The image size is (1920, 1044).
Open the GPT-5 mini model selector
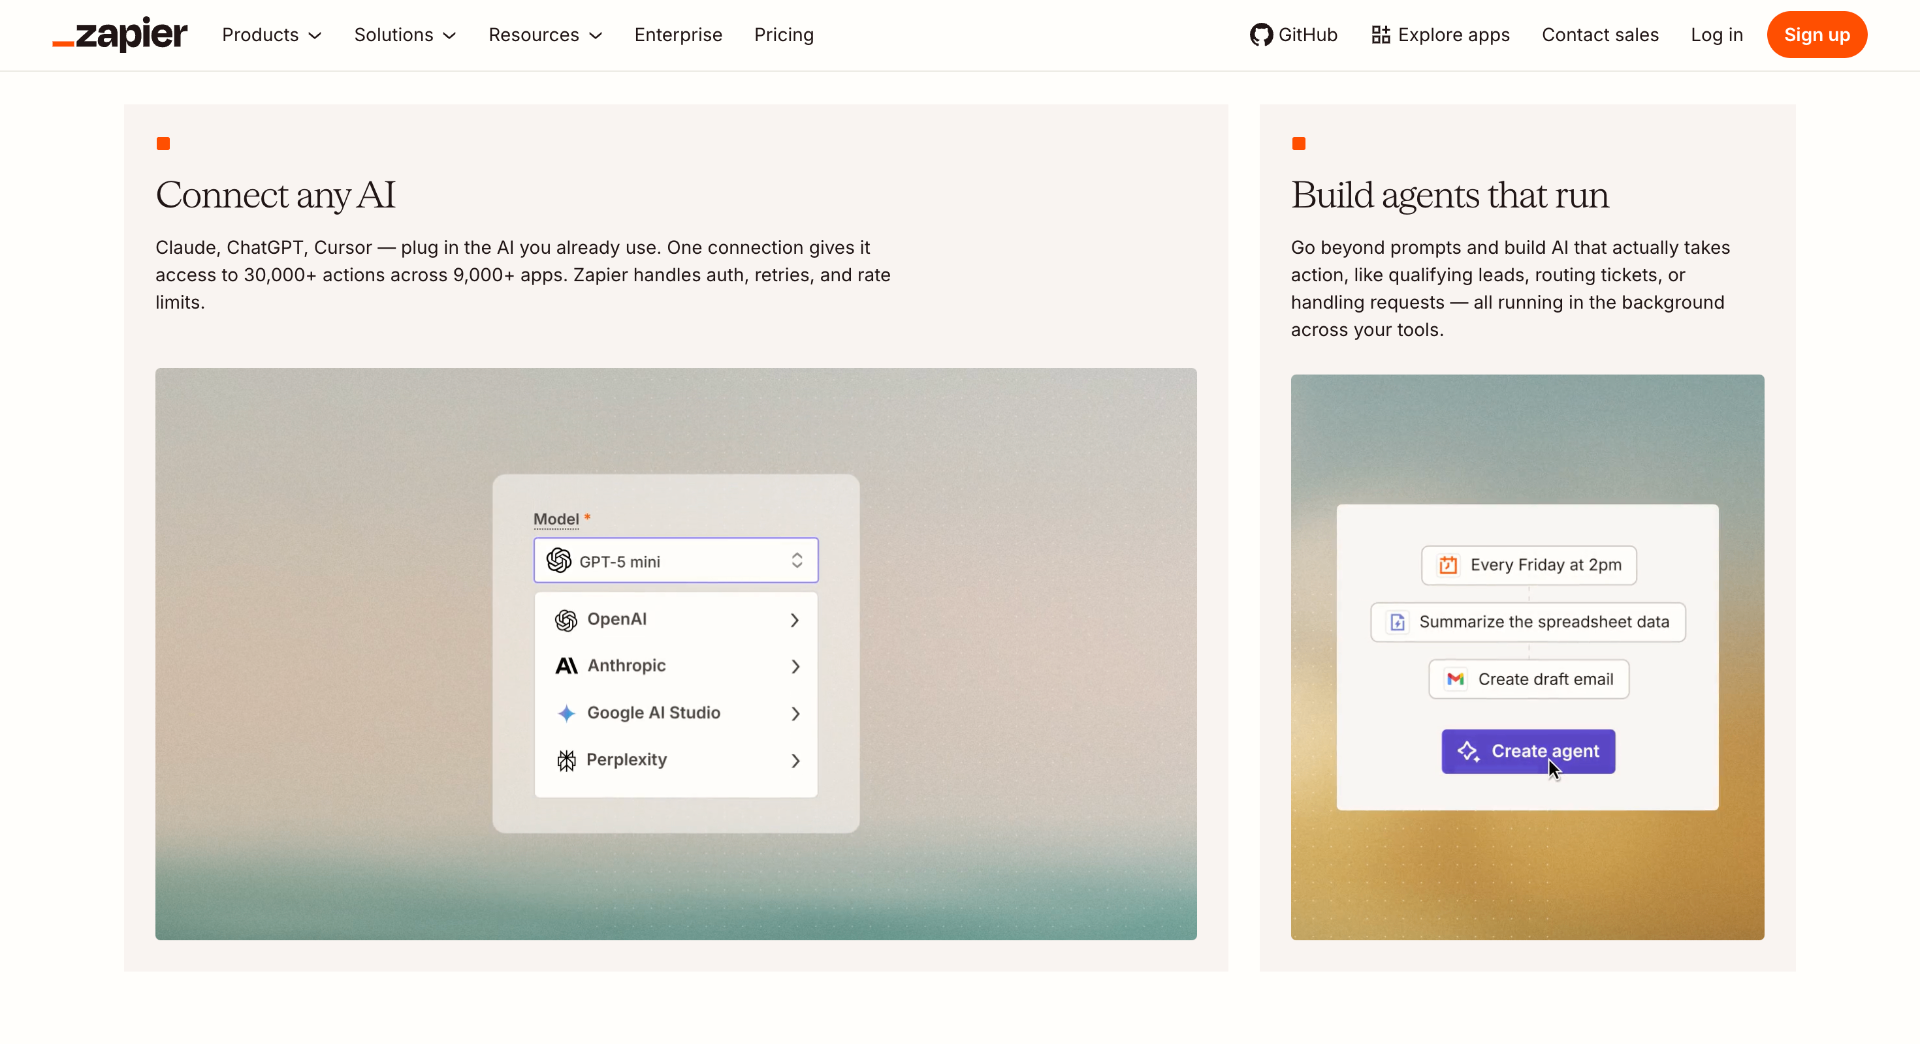coord(676,561)
